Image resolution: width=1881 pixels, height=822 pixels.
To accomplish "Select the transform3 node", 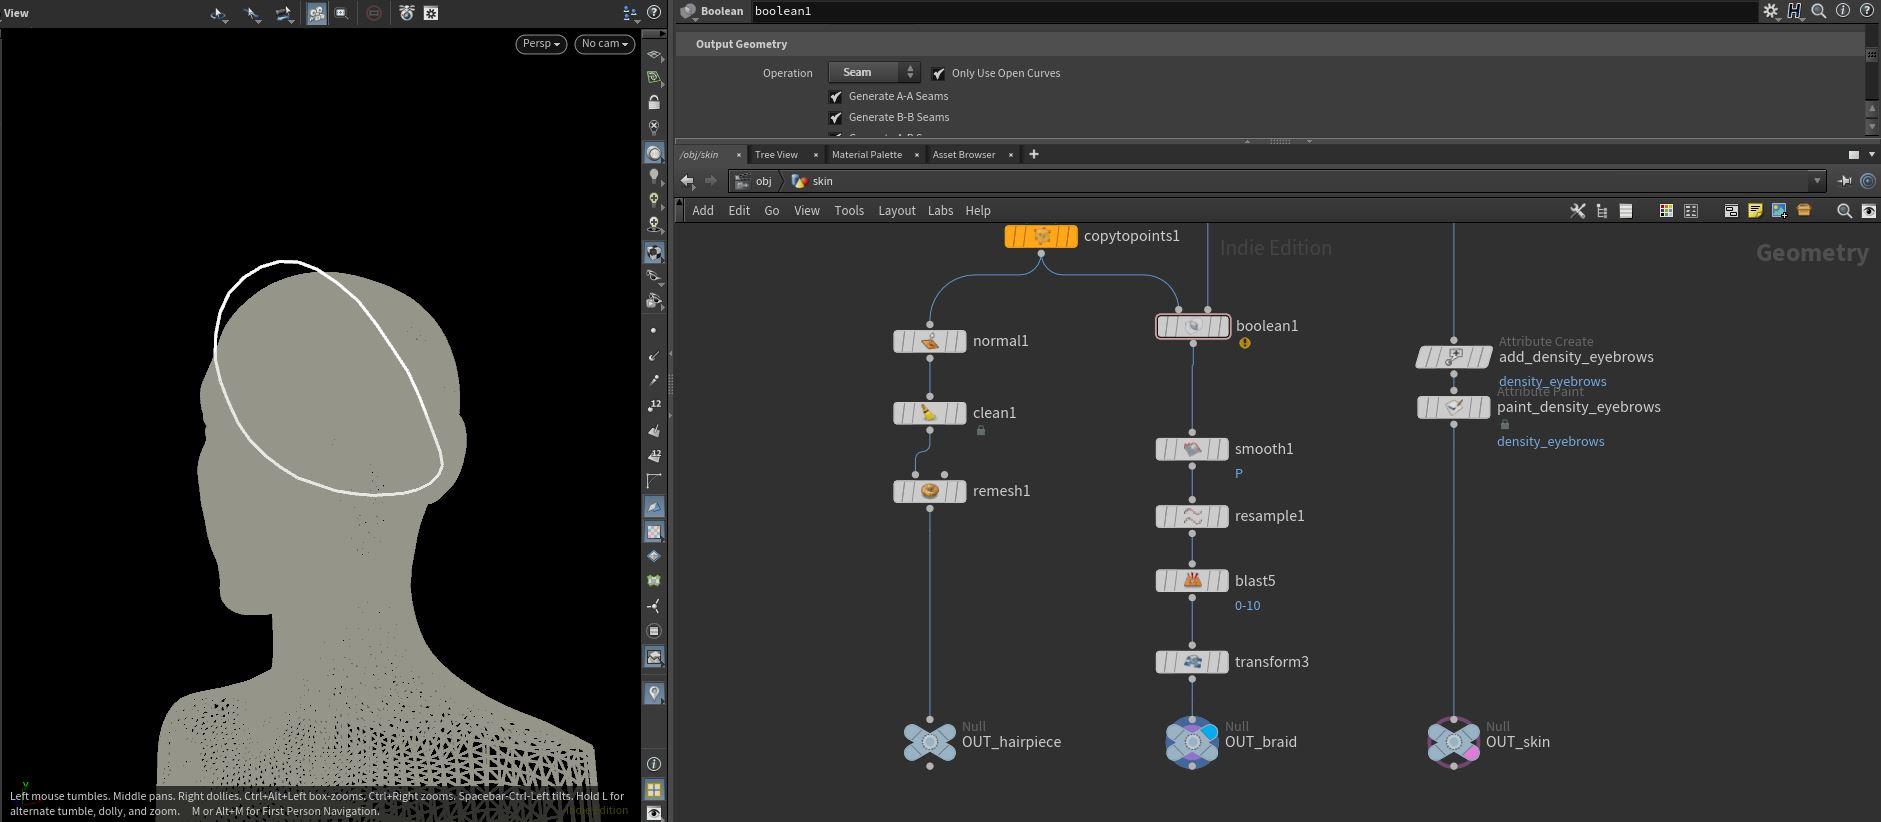I will pos(1192,662).
